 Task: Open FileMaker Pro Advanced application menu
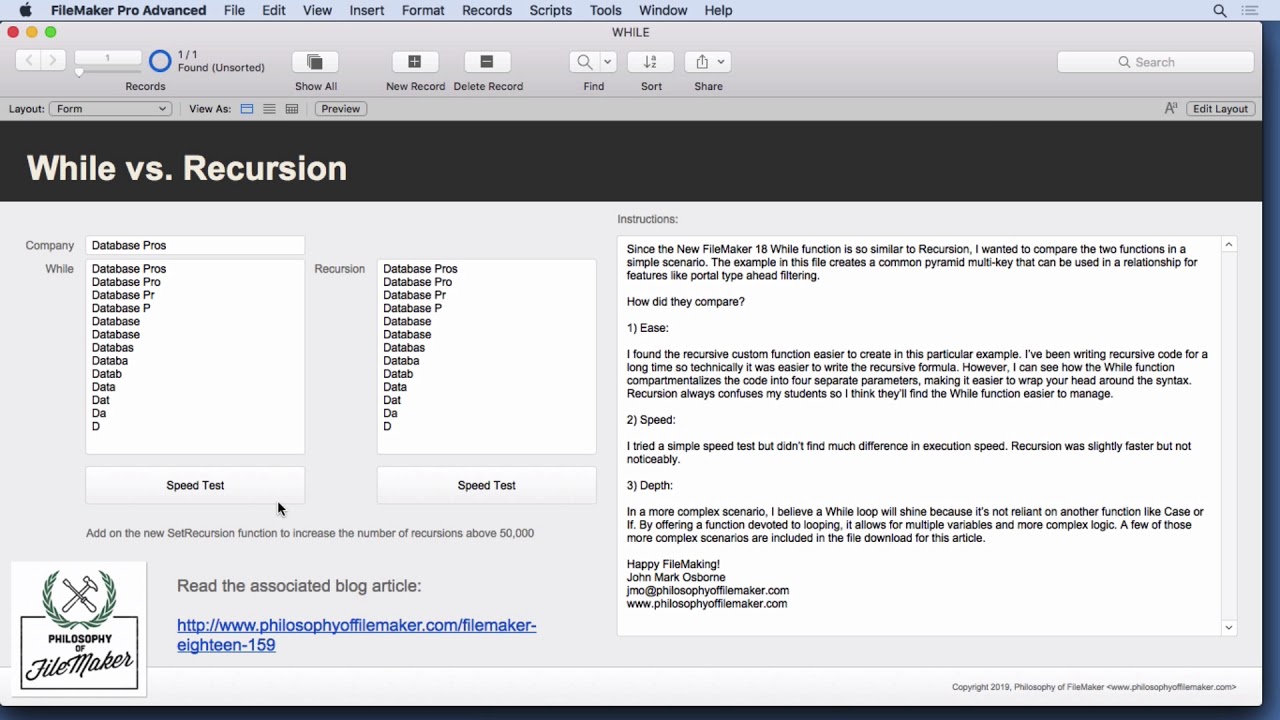(129, 10)
